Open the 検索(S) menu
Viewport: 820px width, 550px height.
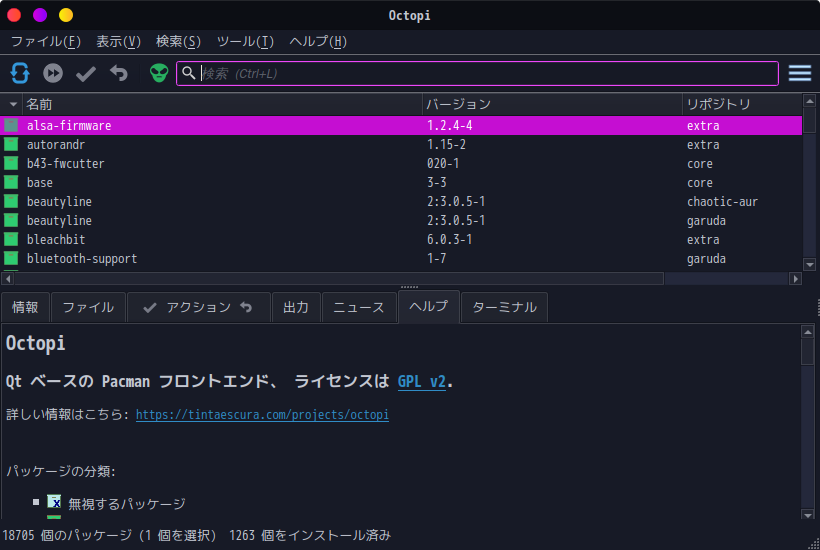click(178, 42)
